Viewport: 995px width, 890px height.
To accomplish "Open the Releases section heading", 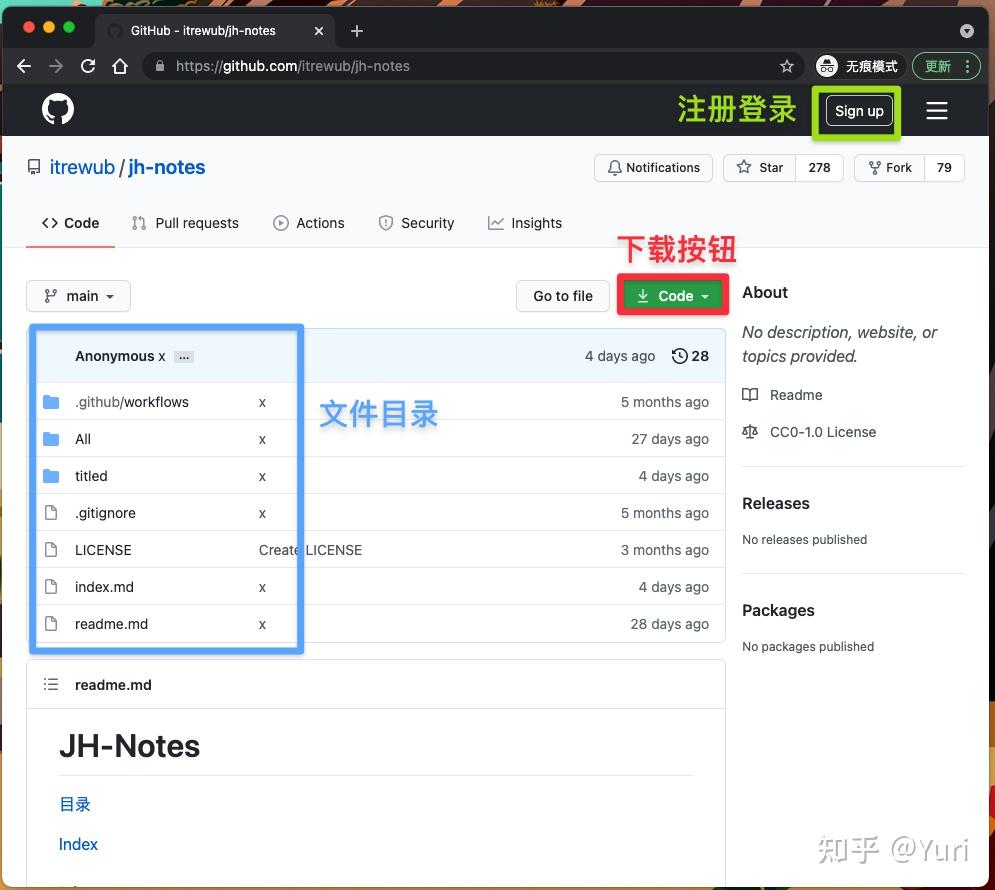I will click(775, 504).
